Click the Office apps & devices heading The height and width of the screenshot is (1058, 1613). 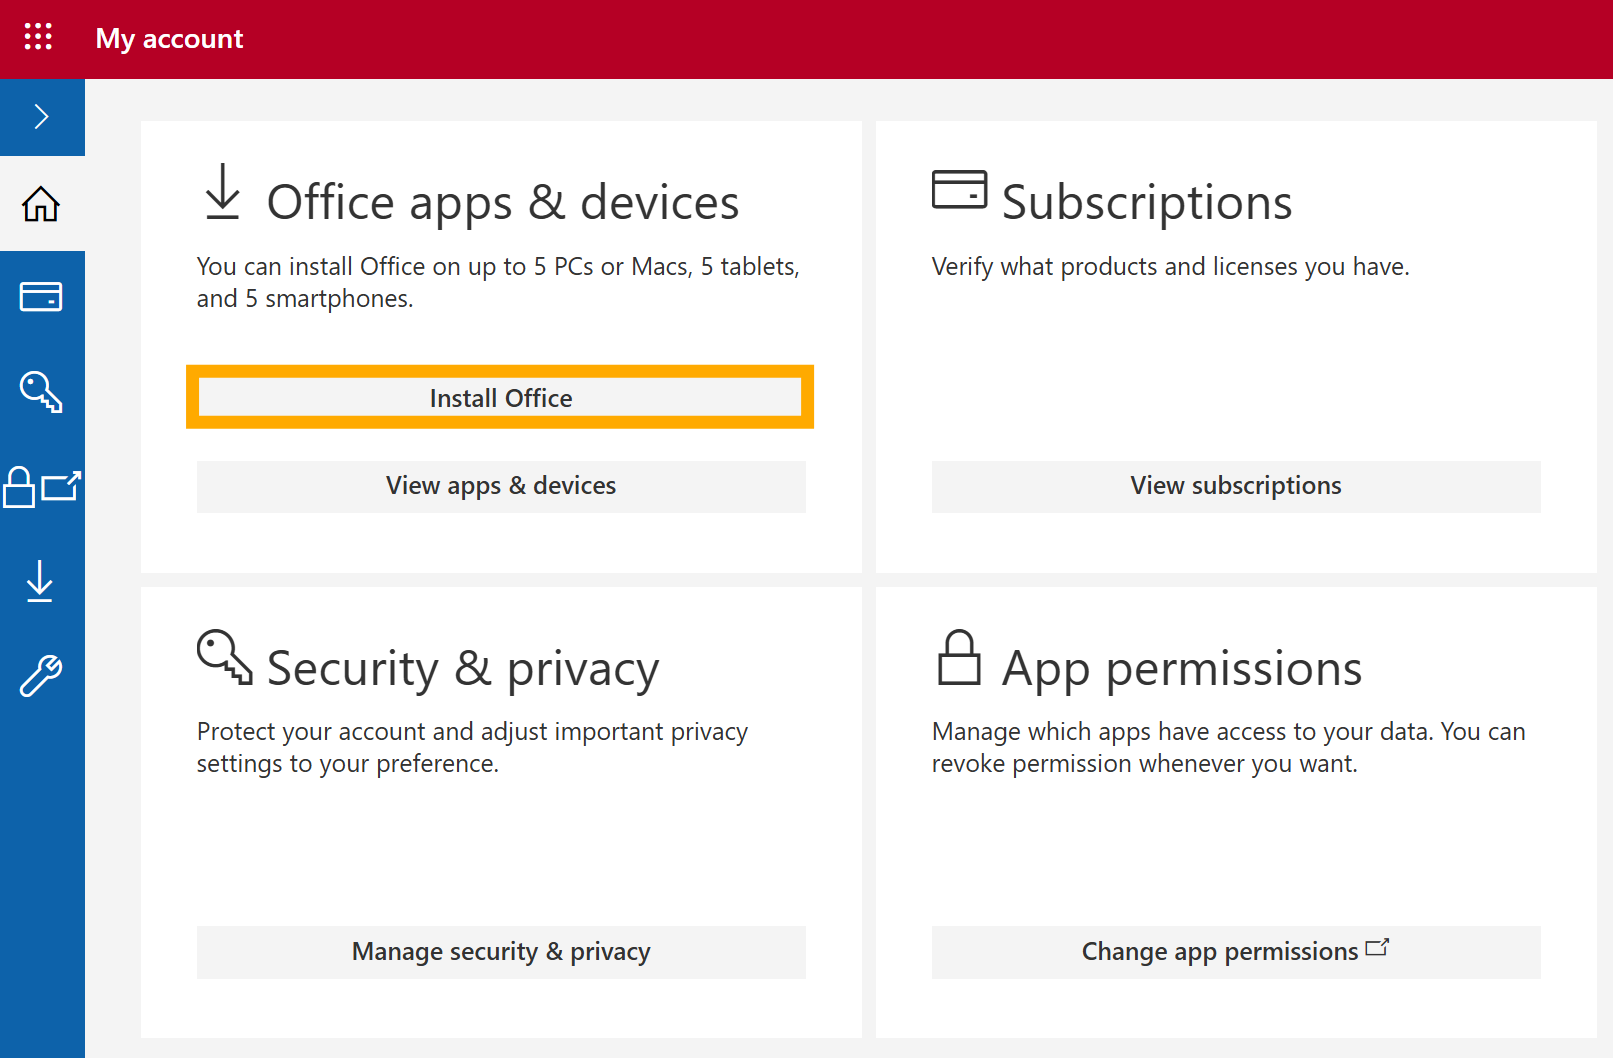coord(503,202)
